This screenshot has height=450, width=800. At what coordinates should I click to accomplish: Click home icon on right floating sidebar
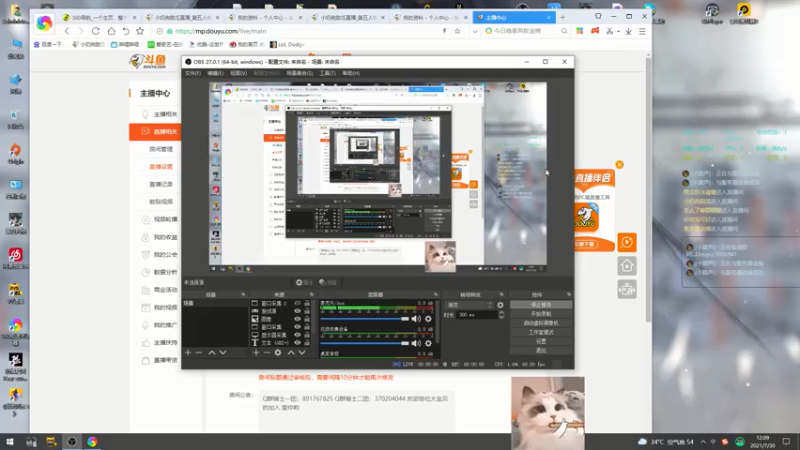[627, 266]
